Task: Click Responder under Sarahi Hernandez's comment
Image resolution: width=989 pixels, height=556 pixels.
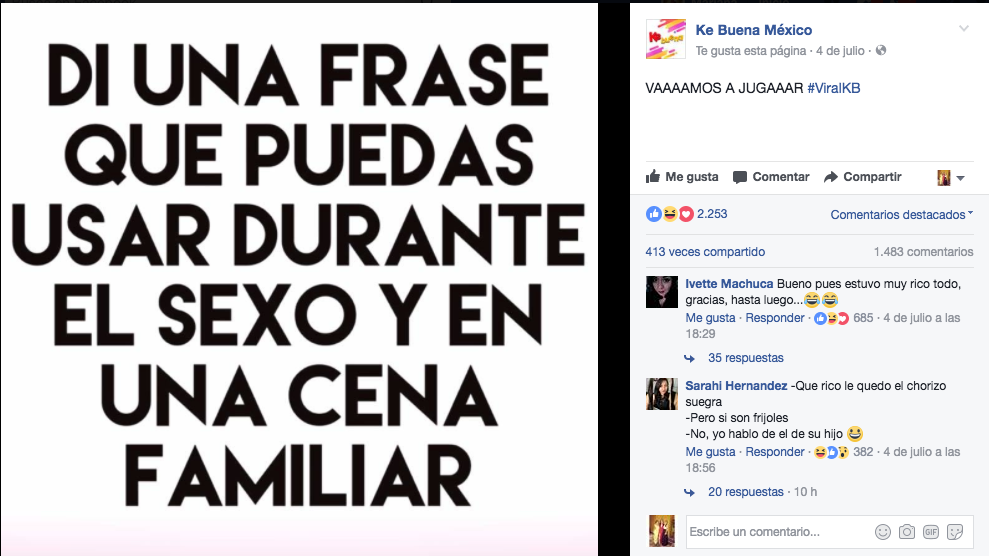Action: click(775, 452)
